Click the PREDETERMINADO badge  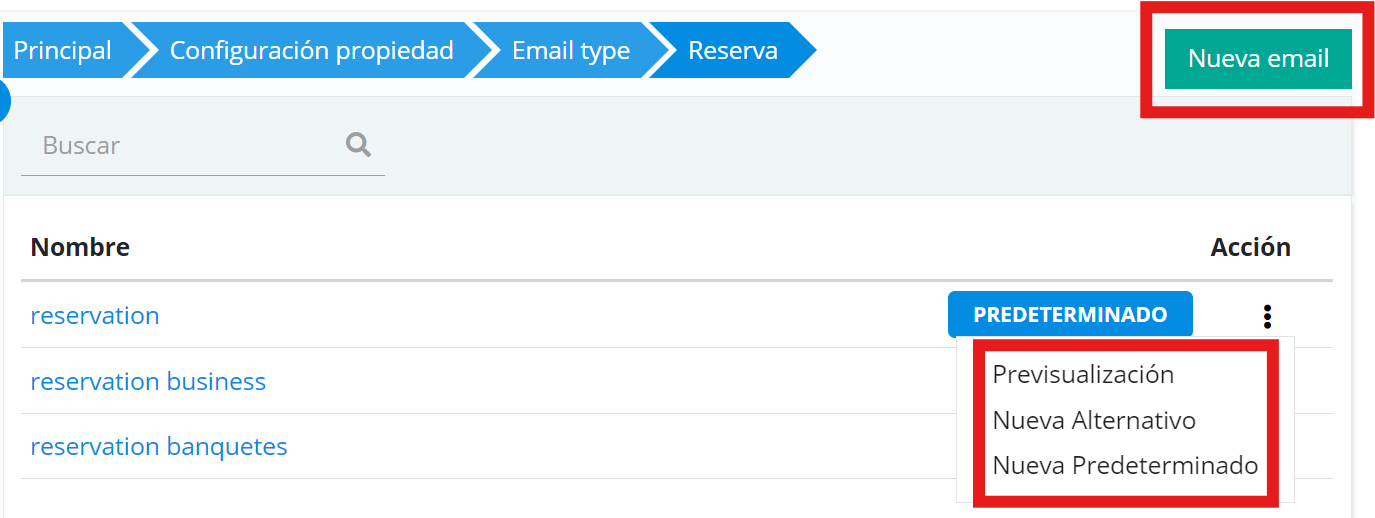tap(1070, 315)
